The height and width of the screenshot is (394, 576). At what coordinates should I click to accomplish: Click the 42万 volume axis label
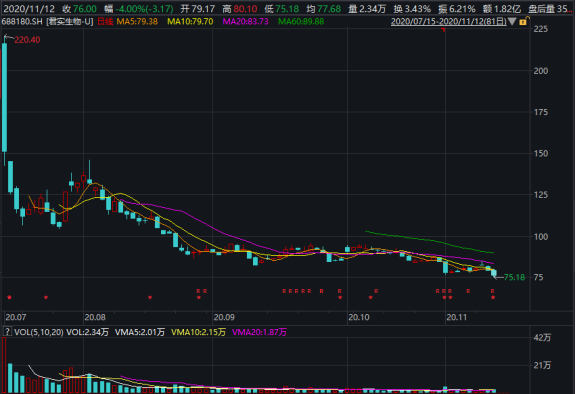click(x=542, y=337)
